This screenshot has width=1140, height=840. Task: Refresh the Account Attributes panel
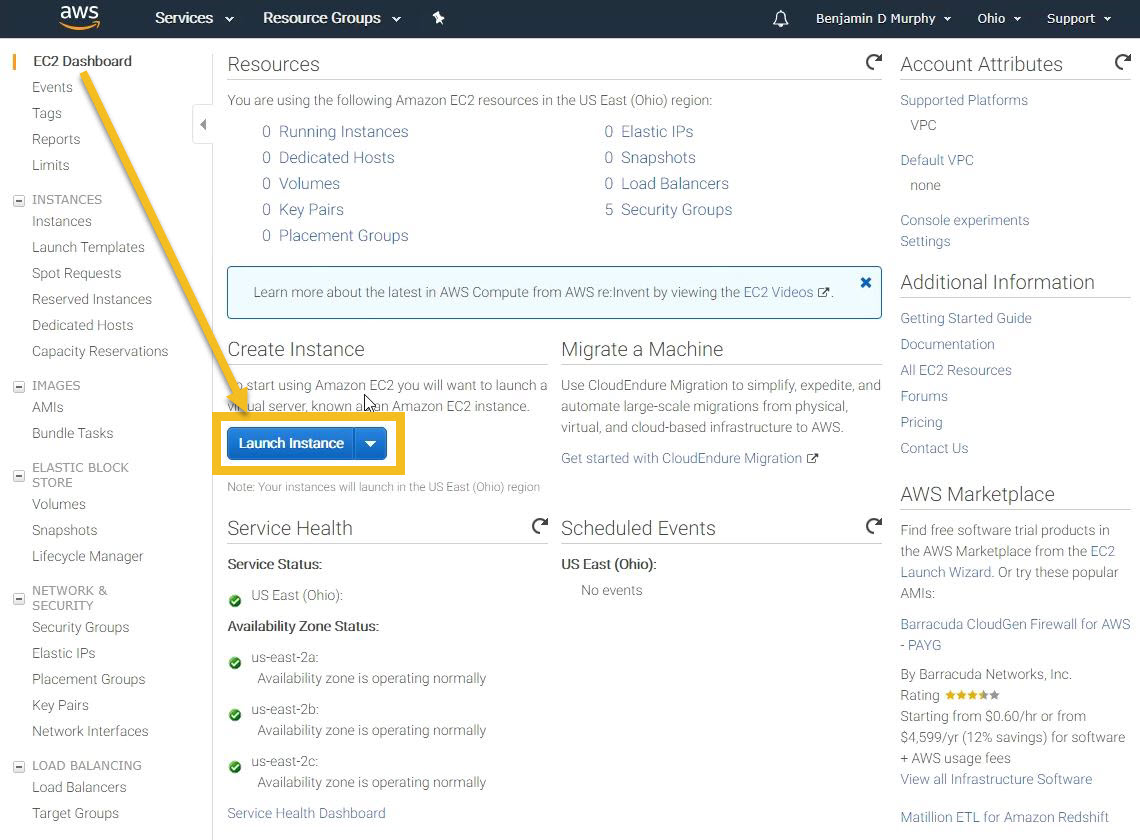1123,63
